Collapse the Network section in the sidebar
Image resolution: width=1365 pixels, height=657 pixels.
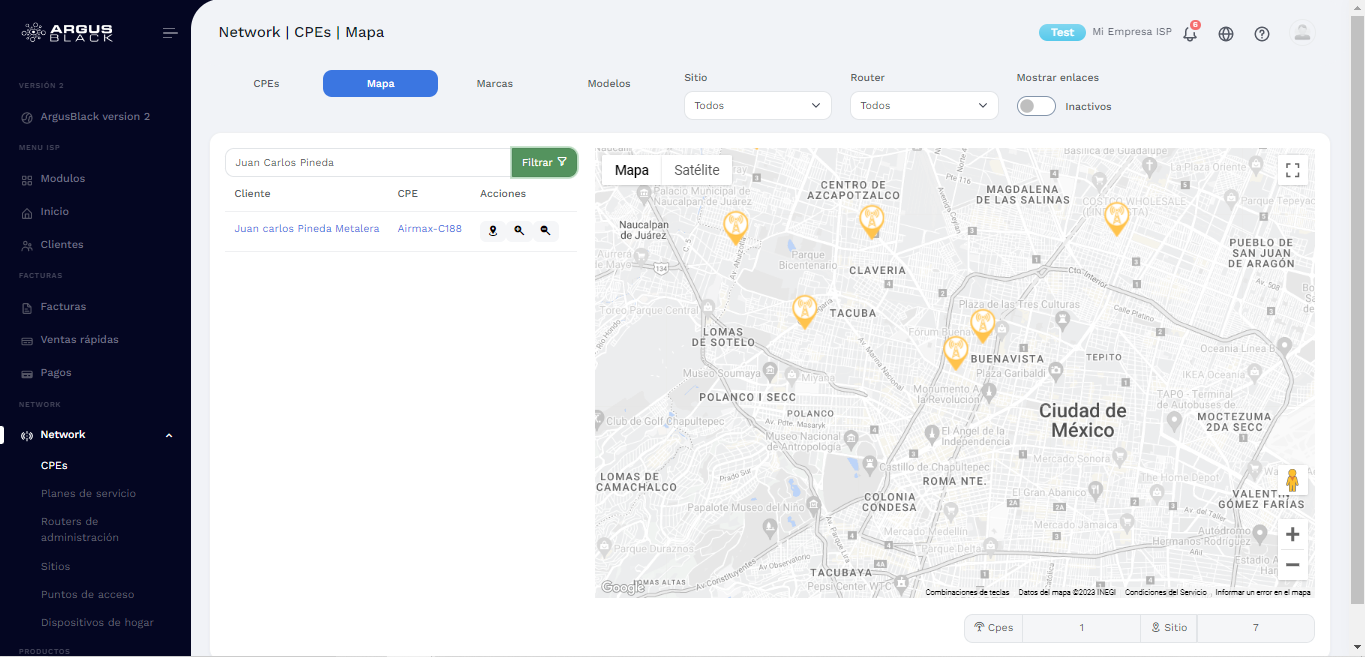click(168, 435)
